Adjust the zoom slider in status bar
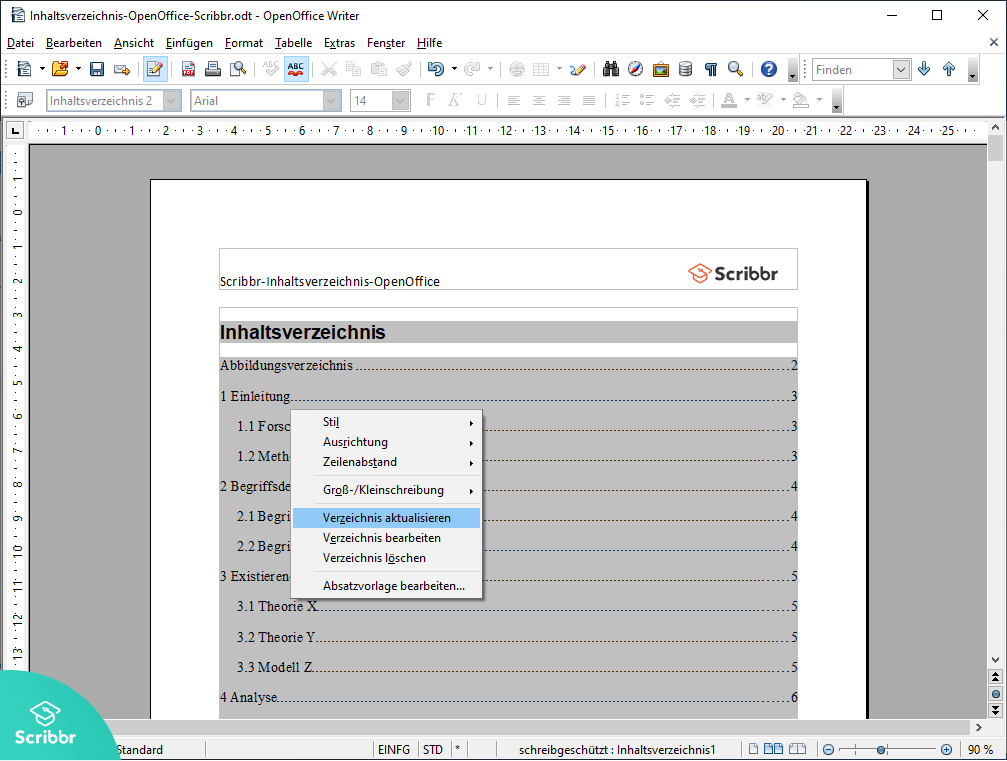Image resolution: width=1007 pixels, height=761 pixels. [881, 749]
